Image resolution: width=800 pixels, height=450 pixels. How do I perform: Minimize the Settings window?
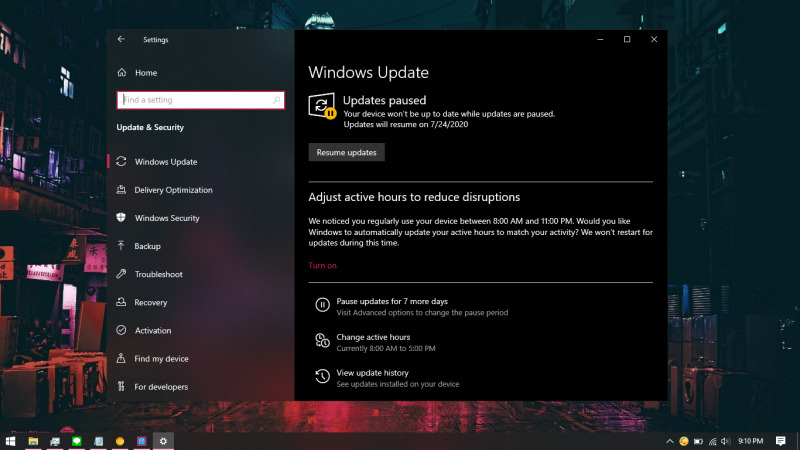coord(601,39)
